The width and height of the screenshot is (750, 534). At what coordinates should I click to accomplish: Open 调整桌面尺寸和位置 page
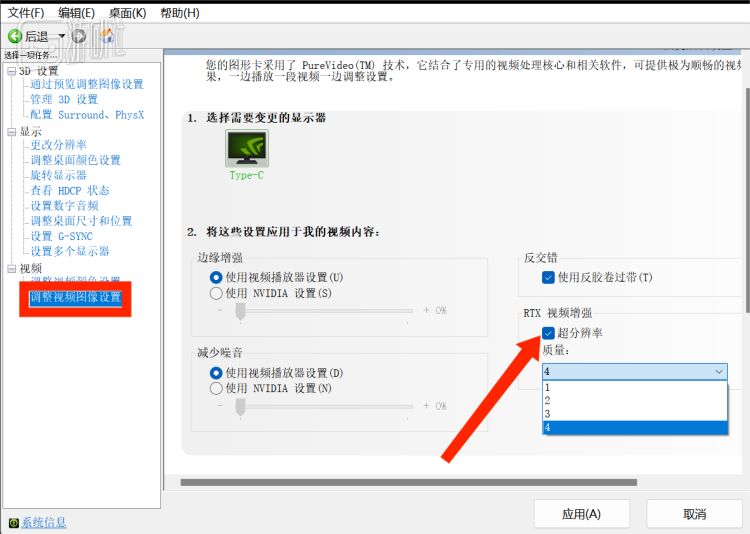pos(81,221)
